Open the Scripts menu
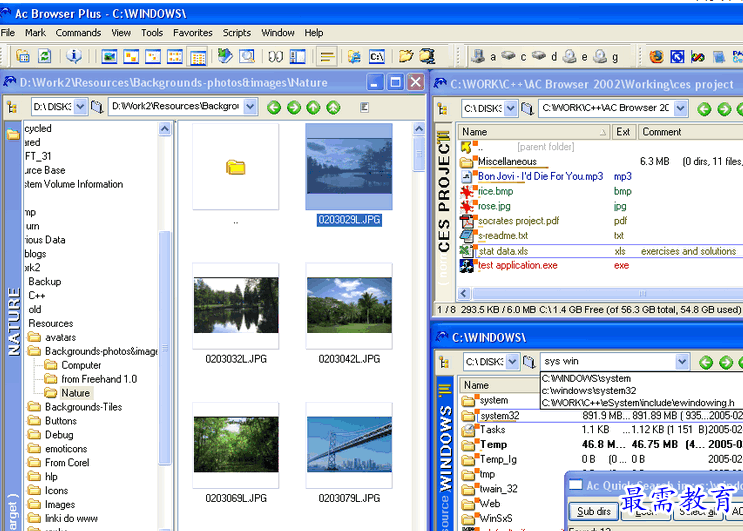This screenshot has width=743, height=531. coord(236,33)
